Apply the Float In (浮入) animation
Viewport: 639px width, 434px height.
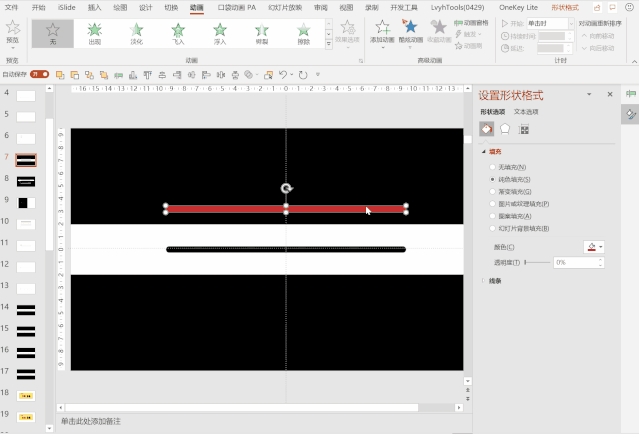[220, 33]
